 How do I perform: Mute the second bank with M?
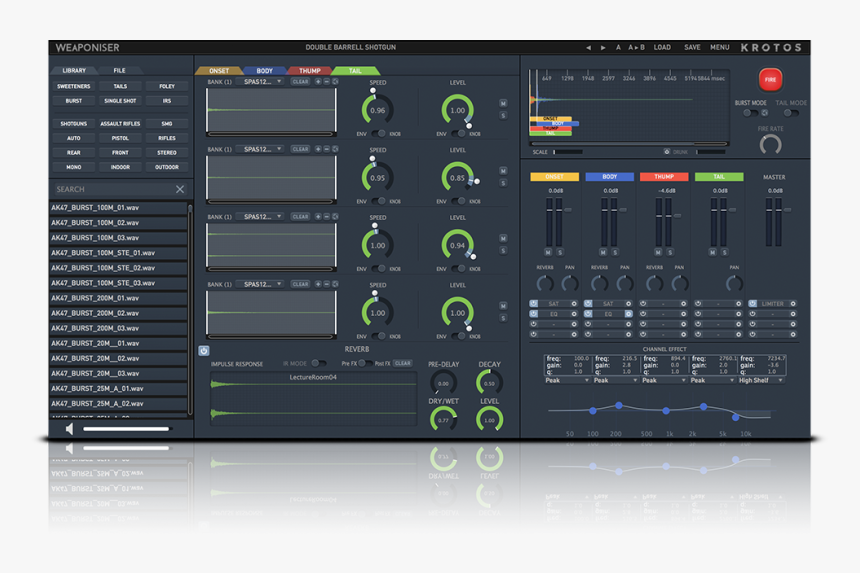[503, 171]
